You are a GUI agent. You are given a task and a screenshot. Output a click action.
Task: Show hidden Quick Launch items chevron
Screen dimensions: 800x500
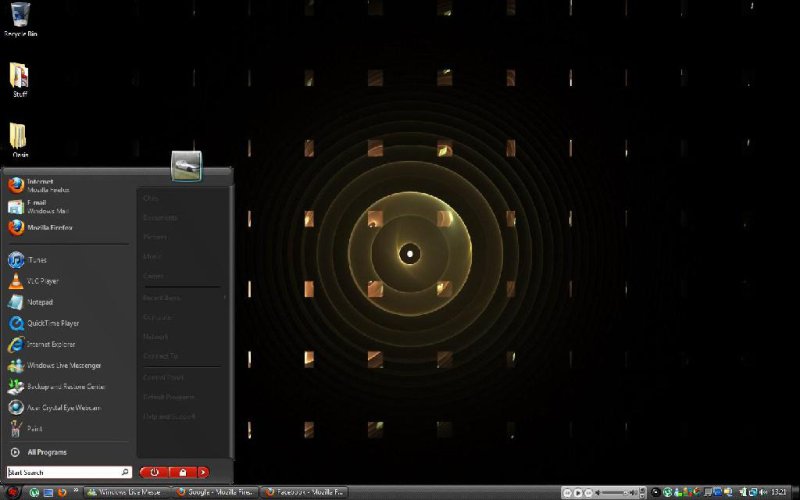(76, 492)
